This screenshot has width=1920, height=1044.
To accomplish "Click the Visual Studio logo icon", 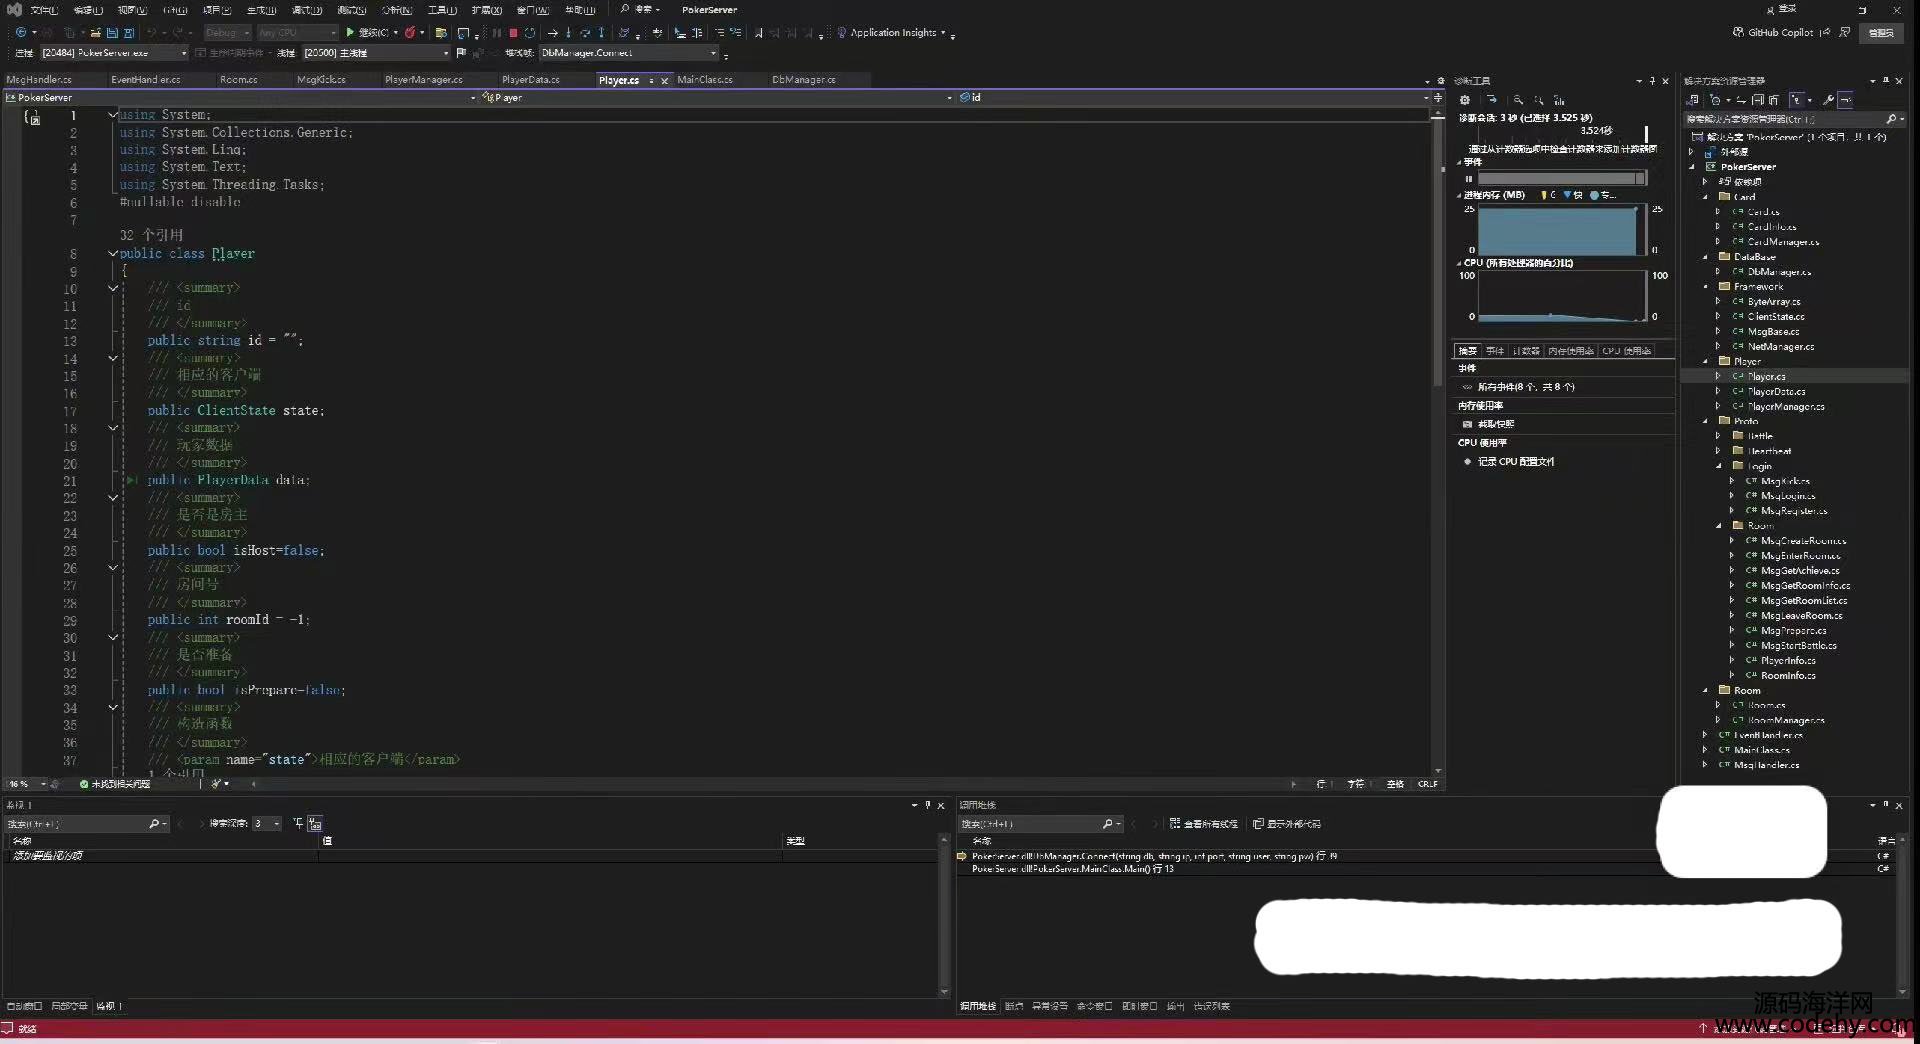I will 14,10.
